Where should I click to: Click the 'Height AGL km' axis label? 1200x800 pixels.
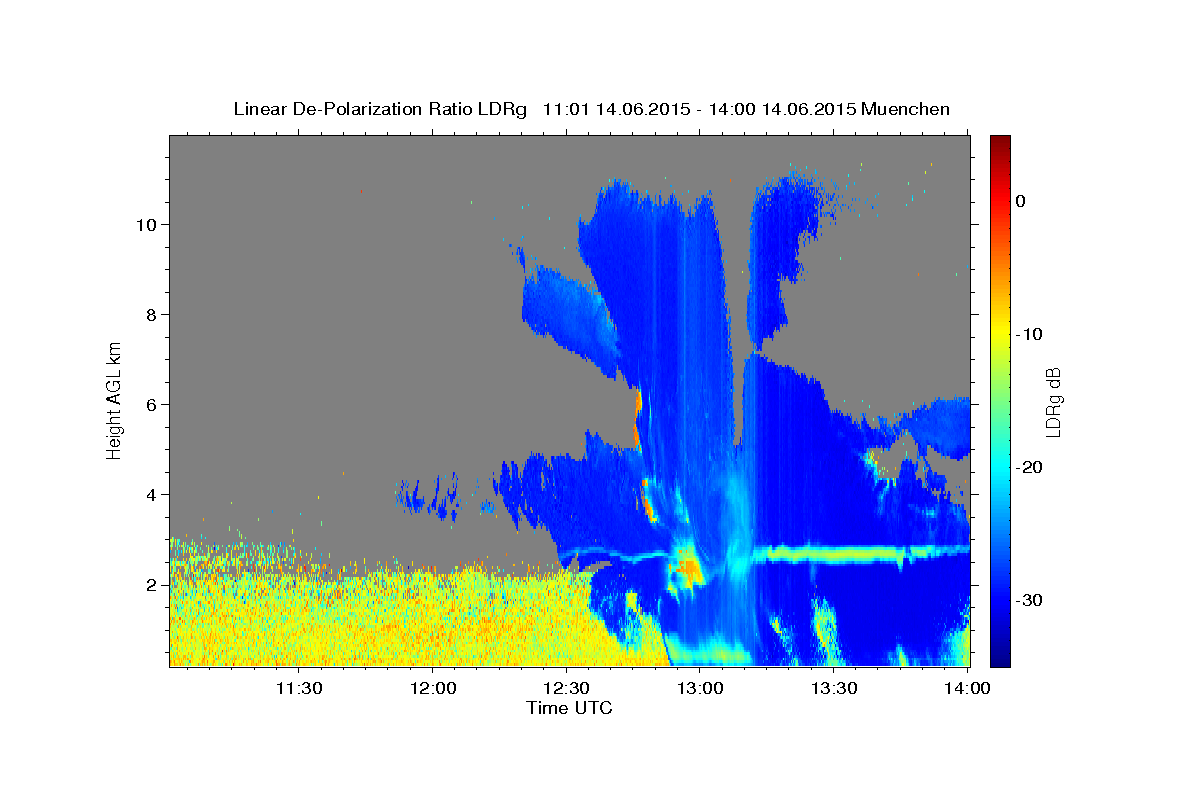point(115,400)
